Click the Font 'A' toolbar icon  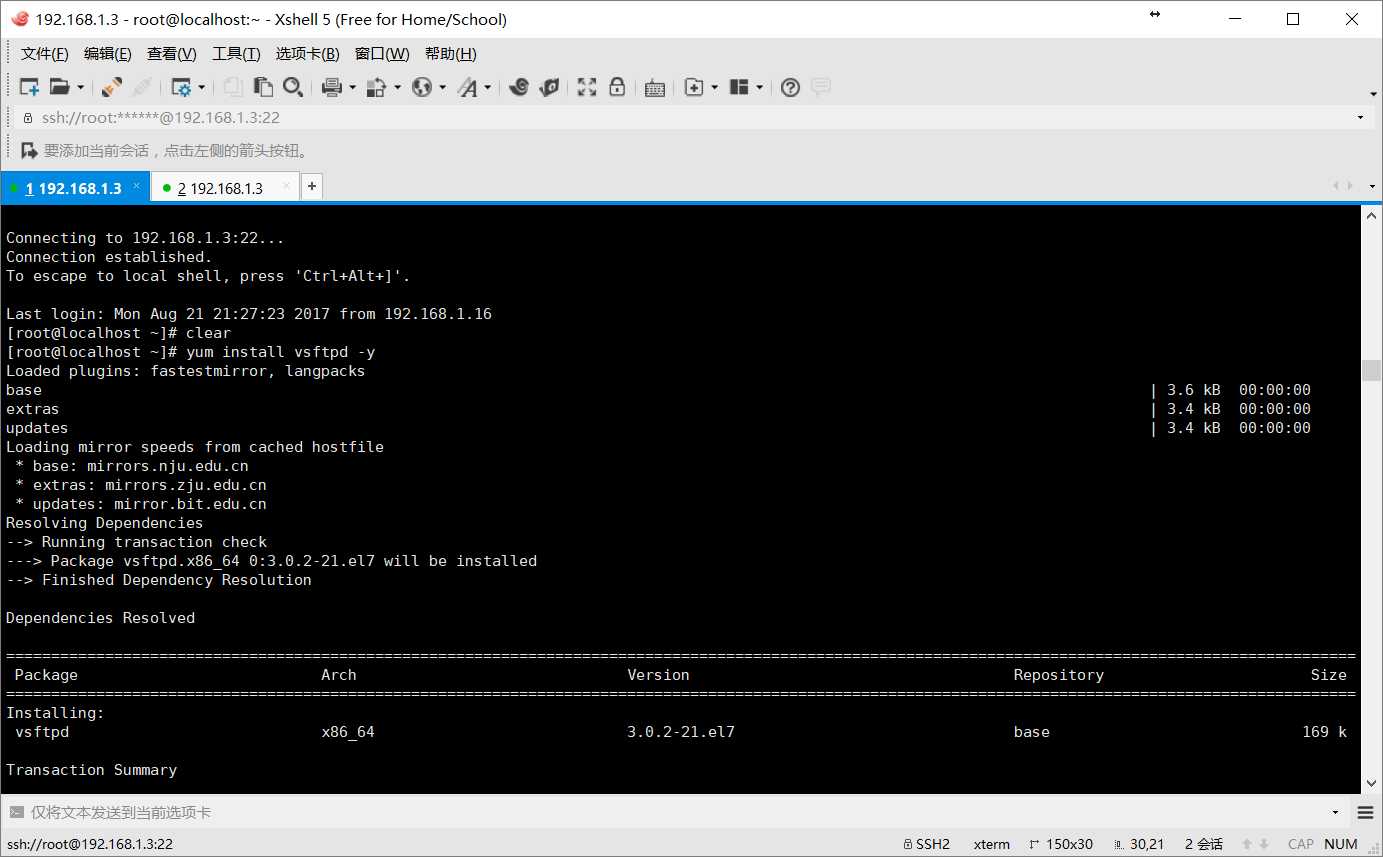pyautogui.click(x=468, y=87)
